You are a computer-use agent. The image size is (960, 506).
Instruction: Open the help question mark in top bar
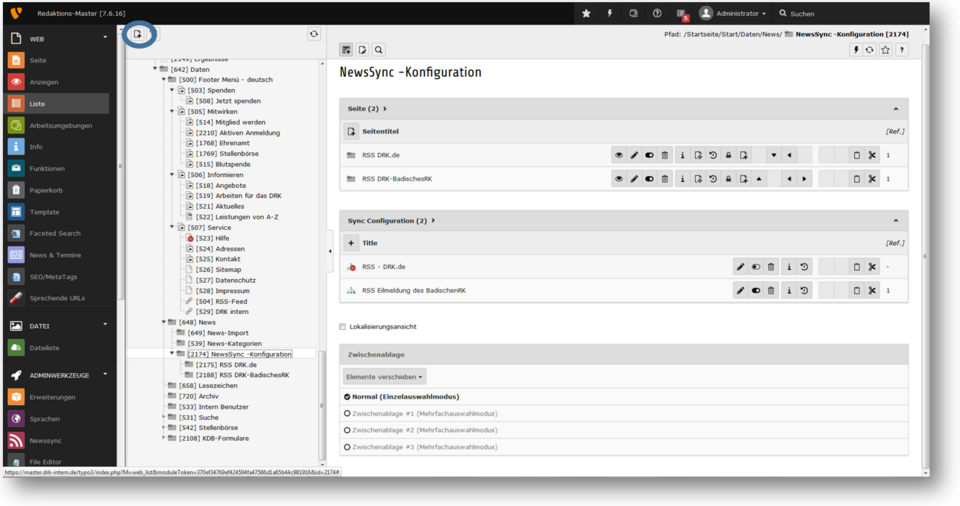(x=657, y=13)
